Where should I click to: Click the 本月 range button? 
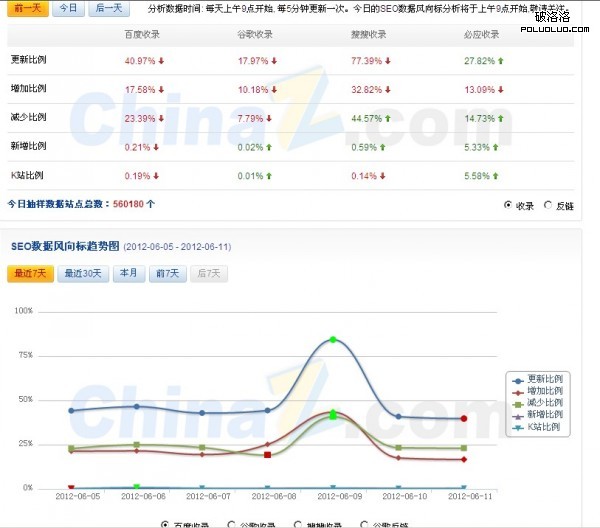tap(128, 274)
